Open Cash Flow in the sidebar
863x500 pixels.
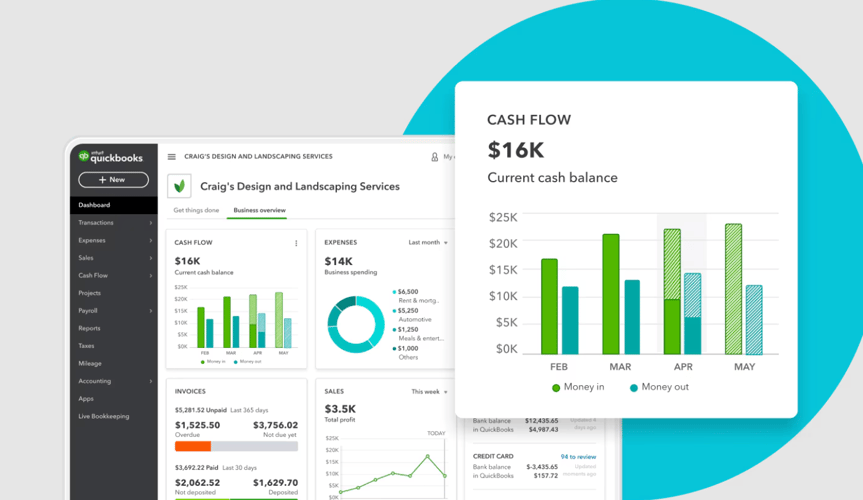pyautogui.click(x=113, y=275)
